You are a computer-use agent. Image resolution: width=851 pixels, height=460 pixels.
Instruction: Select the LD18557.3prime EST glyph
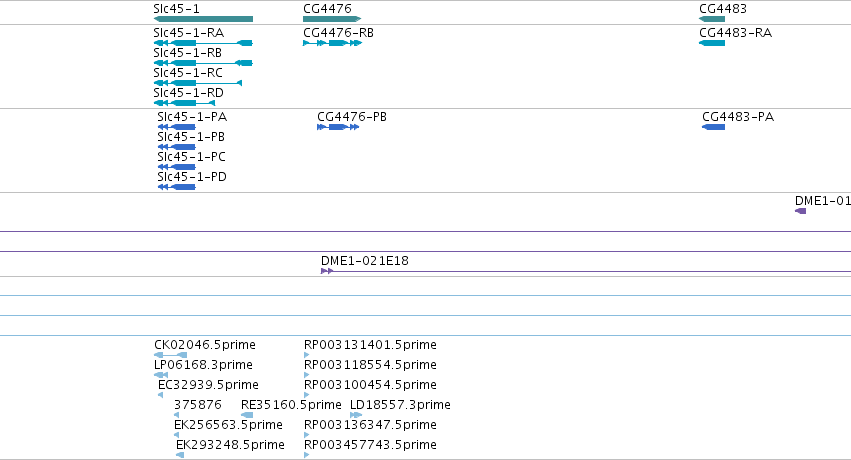[356, 415]
